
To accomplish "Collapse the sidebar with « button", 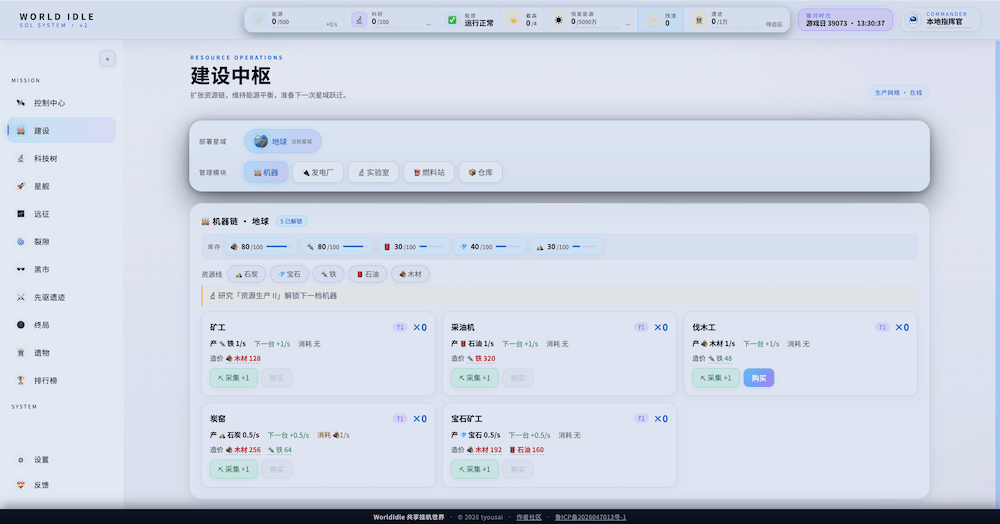I will click(x=107, y=59).
